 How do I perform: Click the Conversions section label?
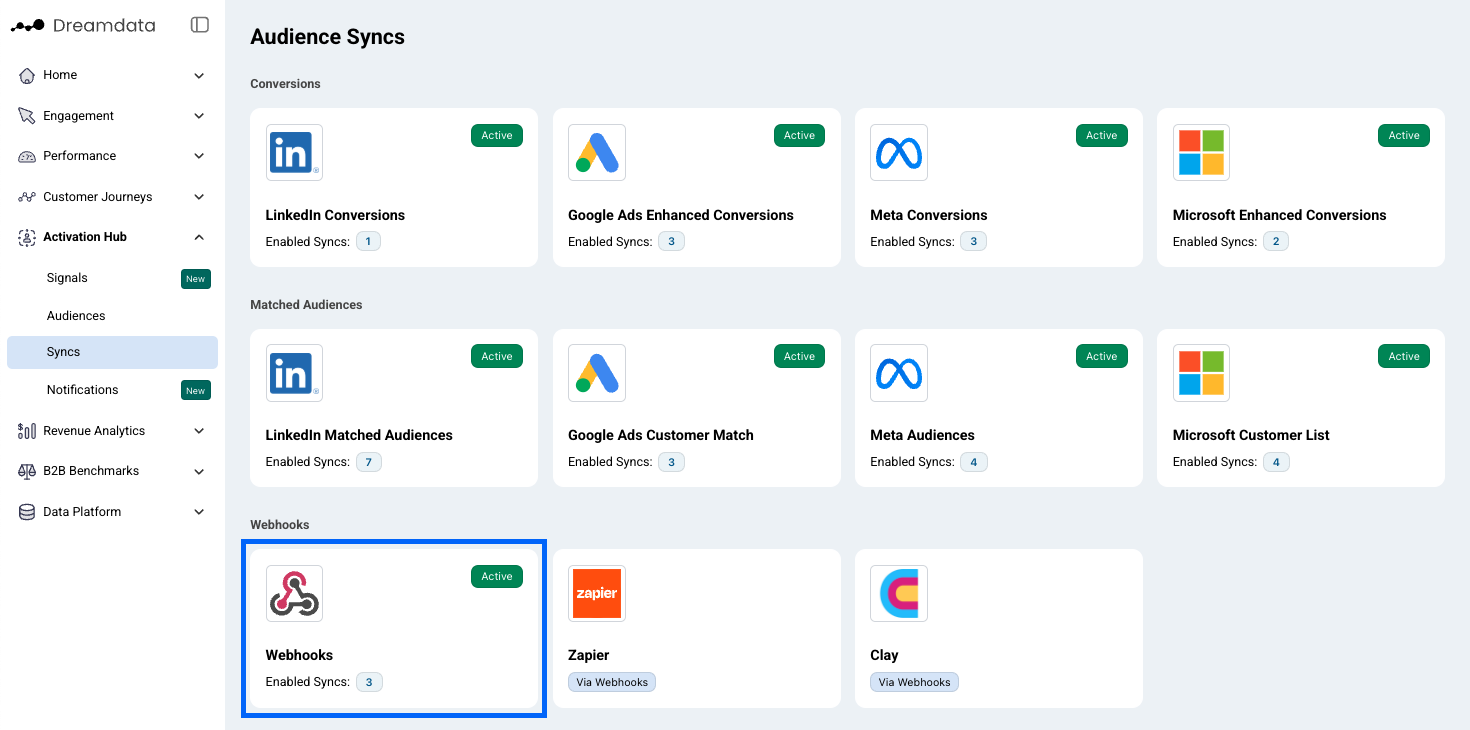coord(285,84)
